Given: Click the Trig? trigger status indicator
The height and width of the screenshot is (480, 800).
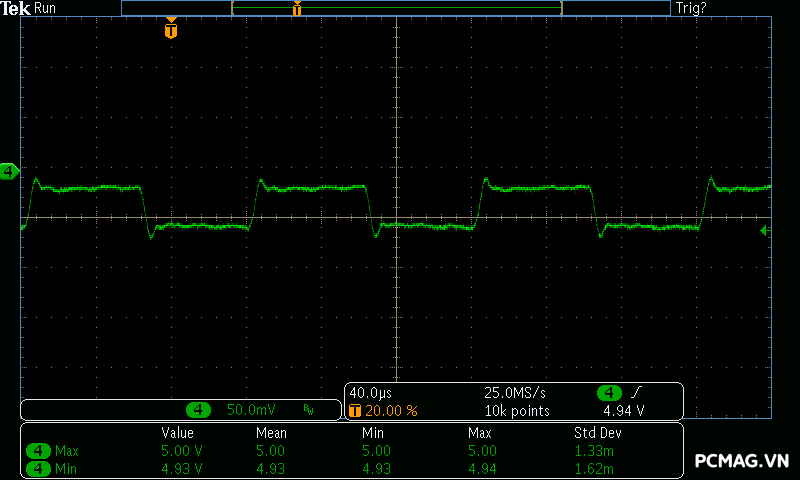Looking at the screenshot, I should (x=694, y=8).
